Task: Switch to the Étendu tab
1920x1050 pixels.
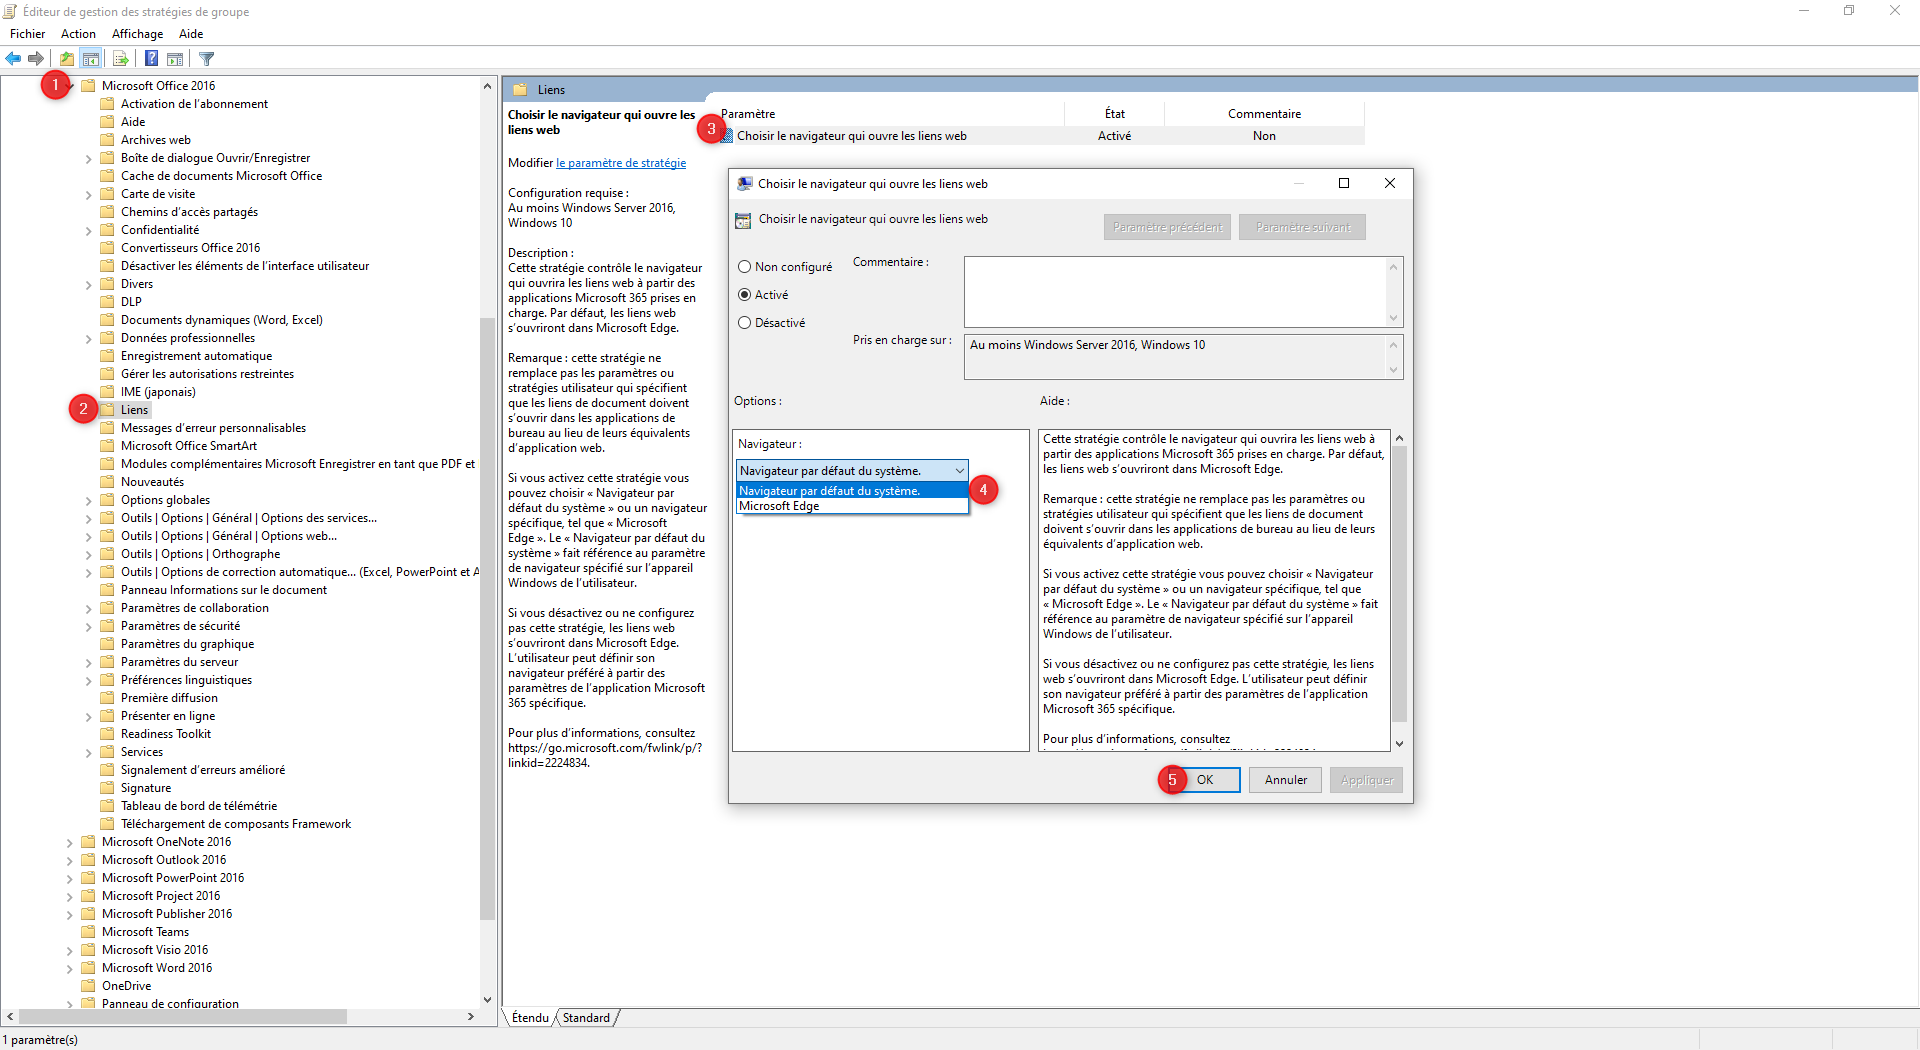Action: (x=530, y=1018)
